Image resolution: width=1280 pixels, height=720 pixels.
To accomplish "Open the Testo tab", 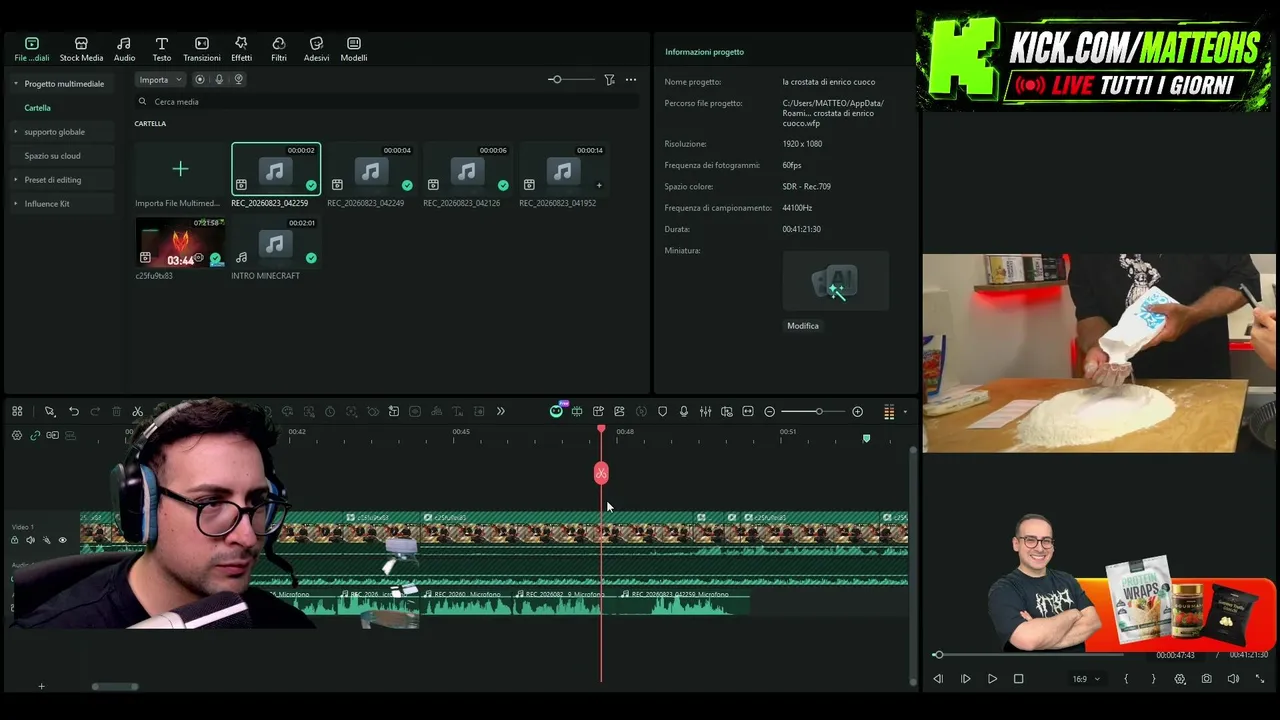I will [161, 49].
